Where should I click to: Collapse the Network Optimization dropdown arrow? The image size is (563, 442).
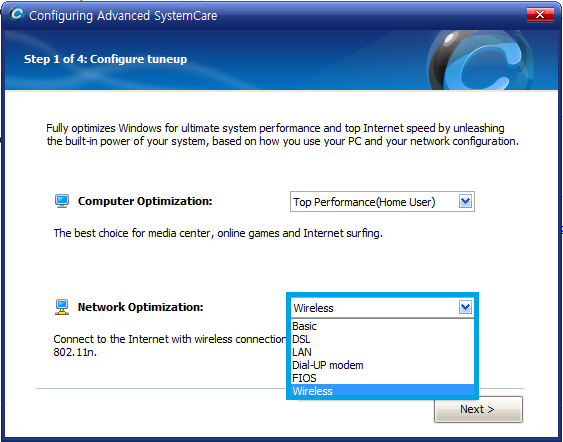click(465, 307)
